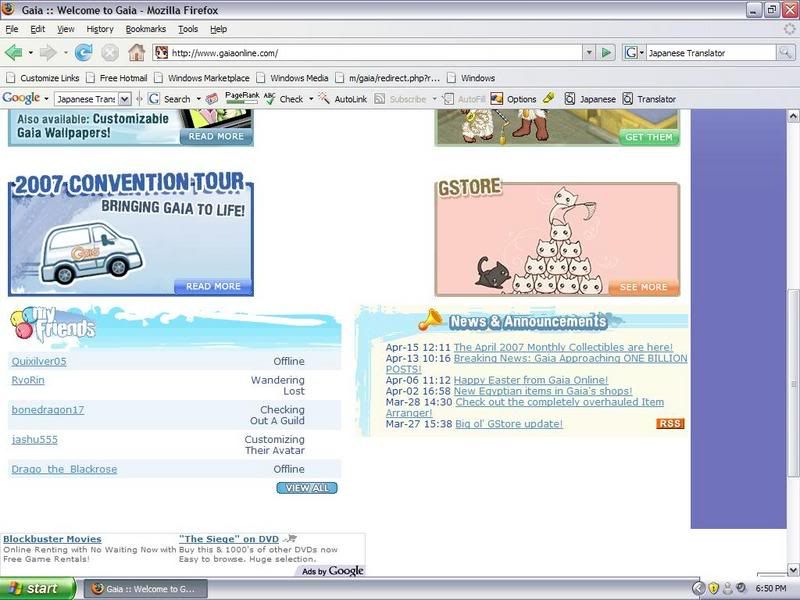Open the Customize Links bookmark
This screenshot has height=600, width=800.
click(43, 78)
